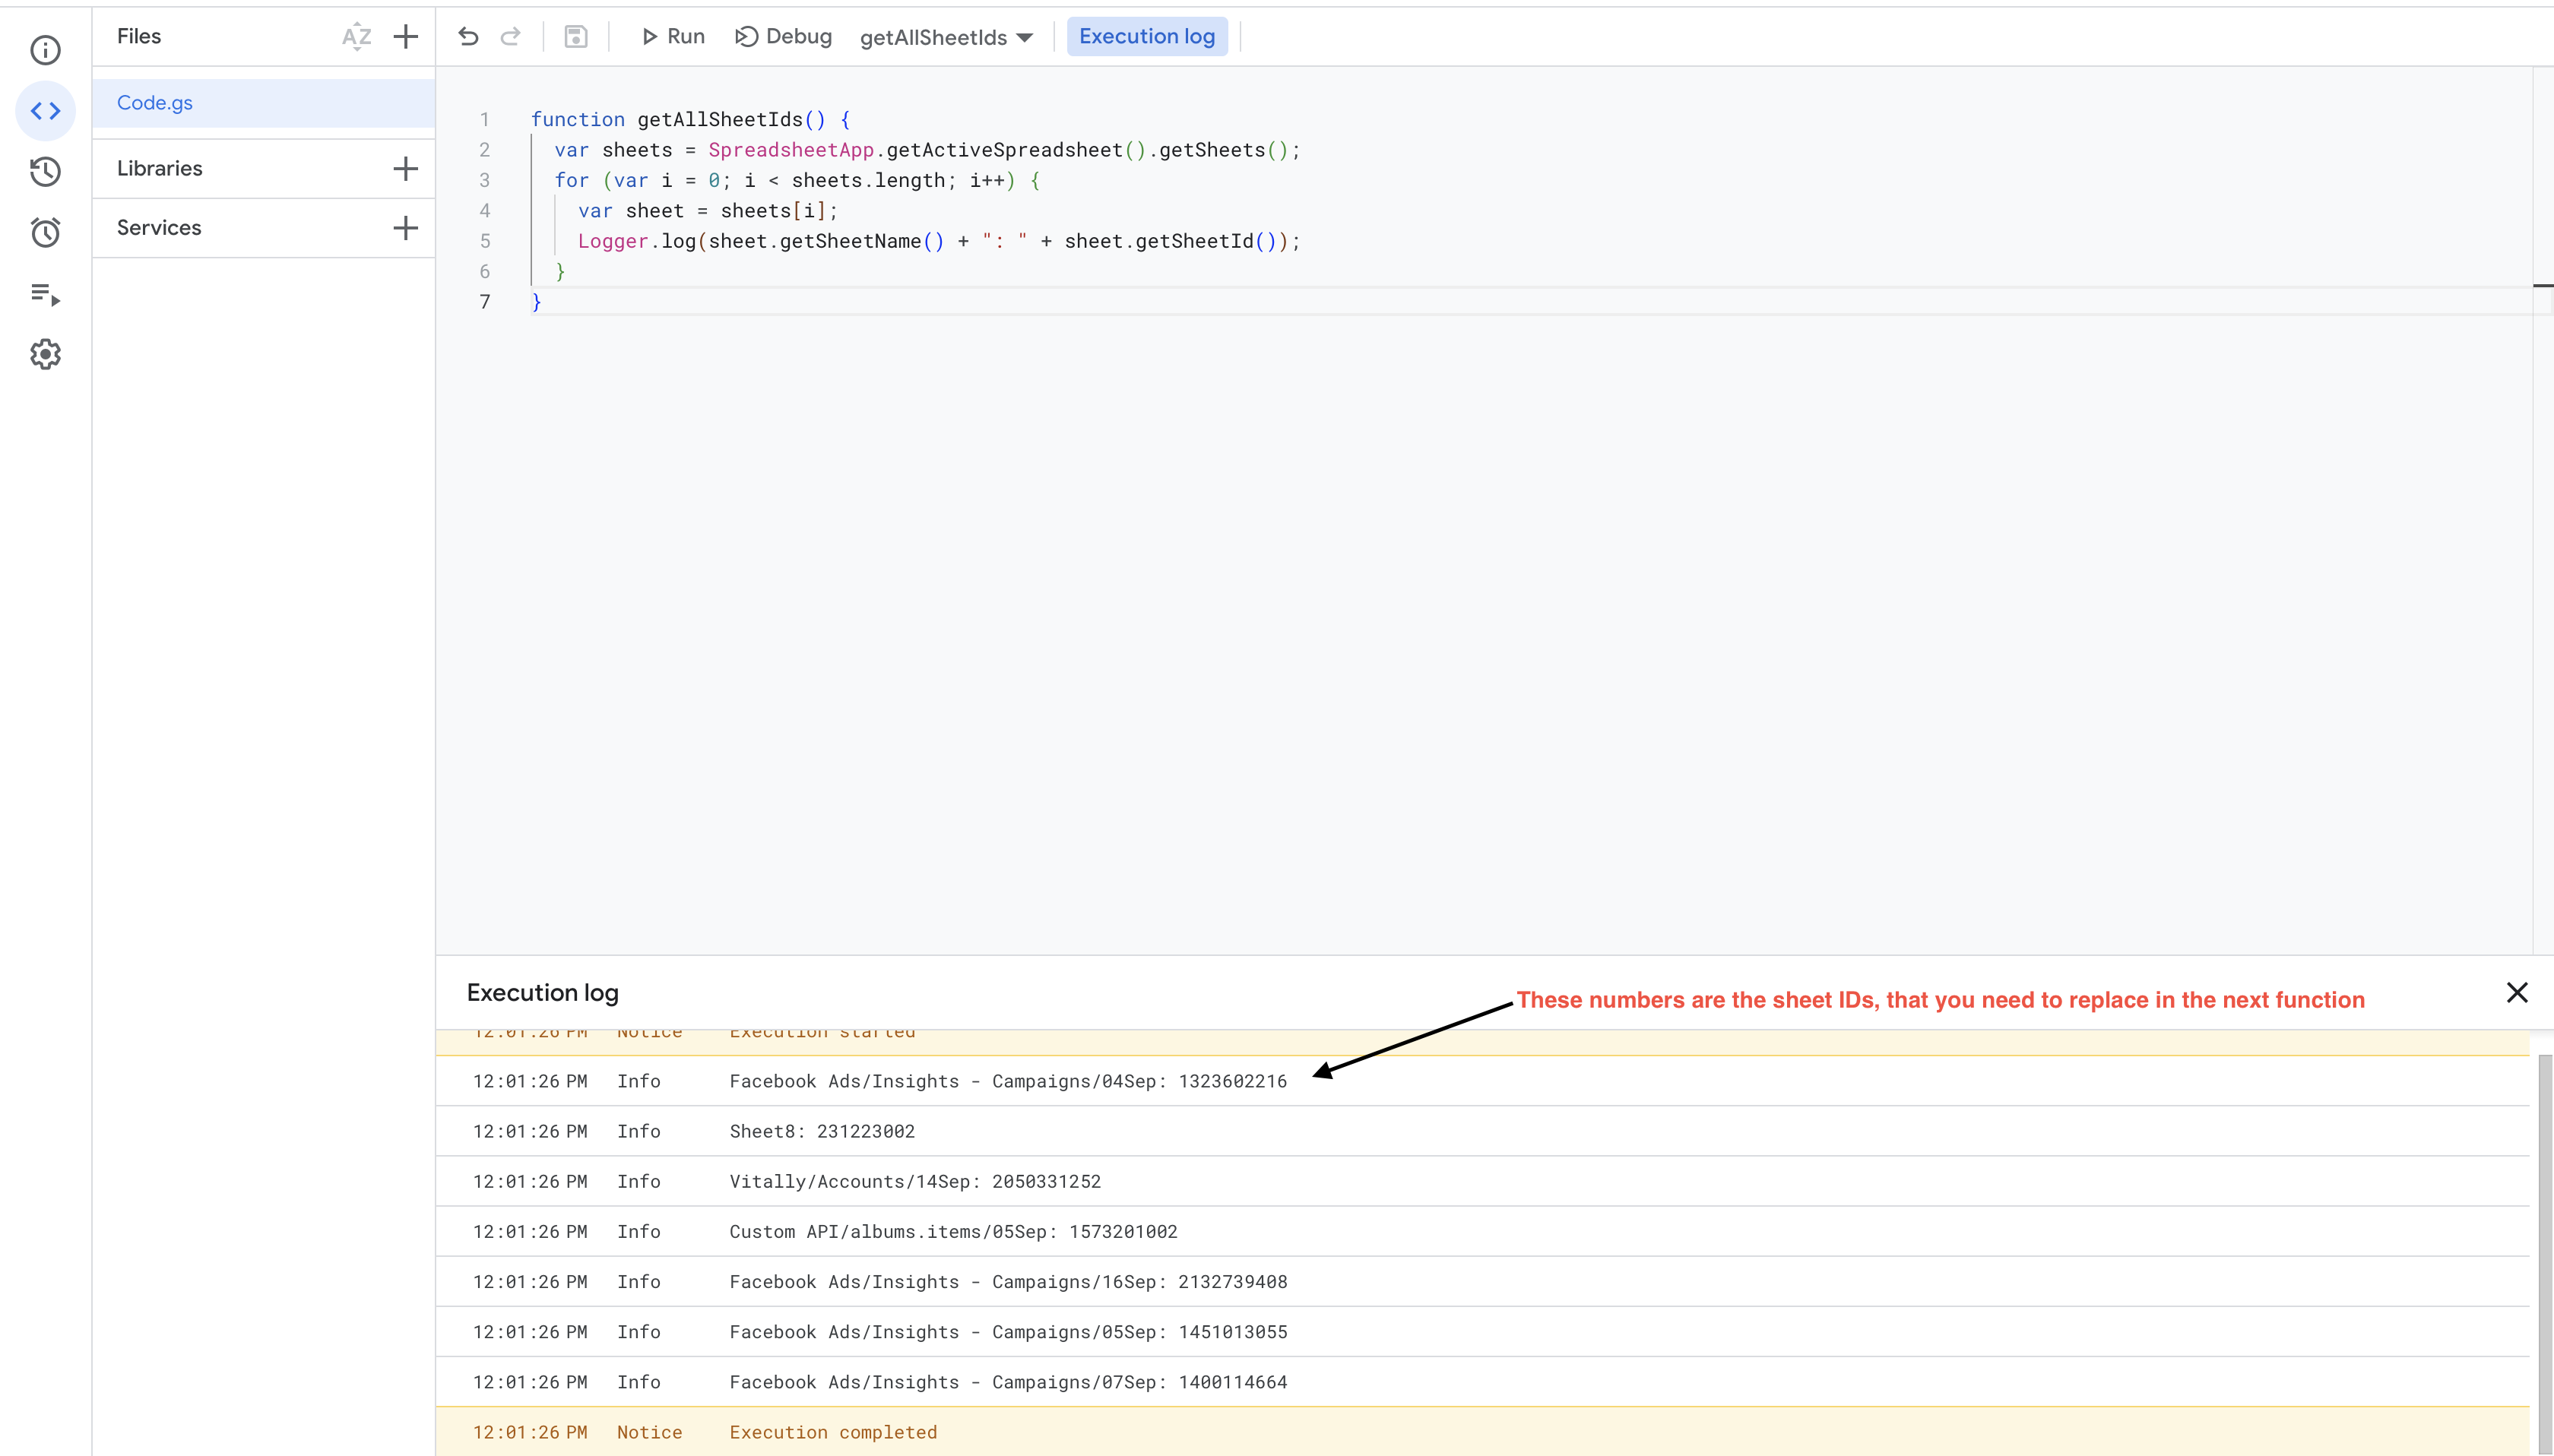
Task: Add a service with plus button
Action: pyautogui.click(x=405, y=228)
